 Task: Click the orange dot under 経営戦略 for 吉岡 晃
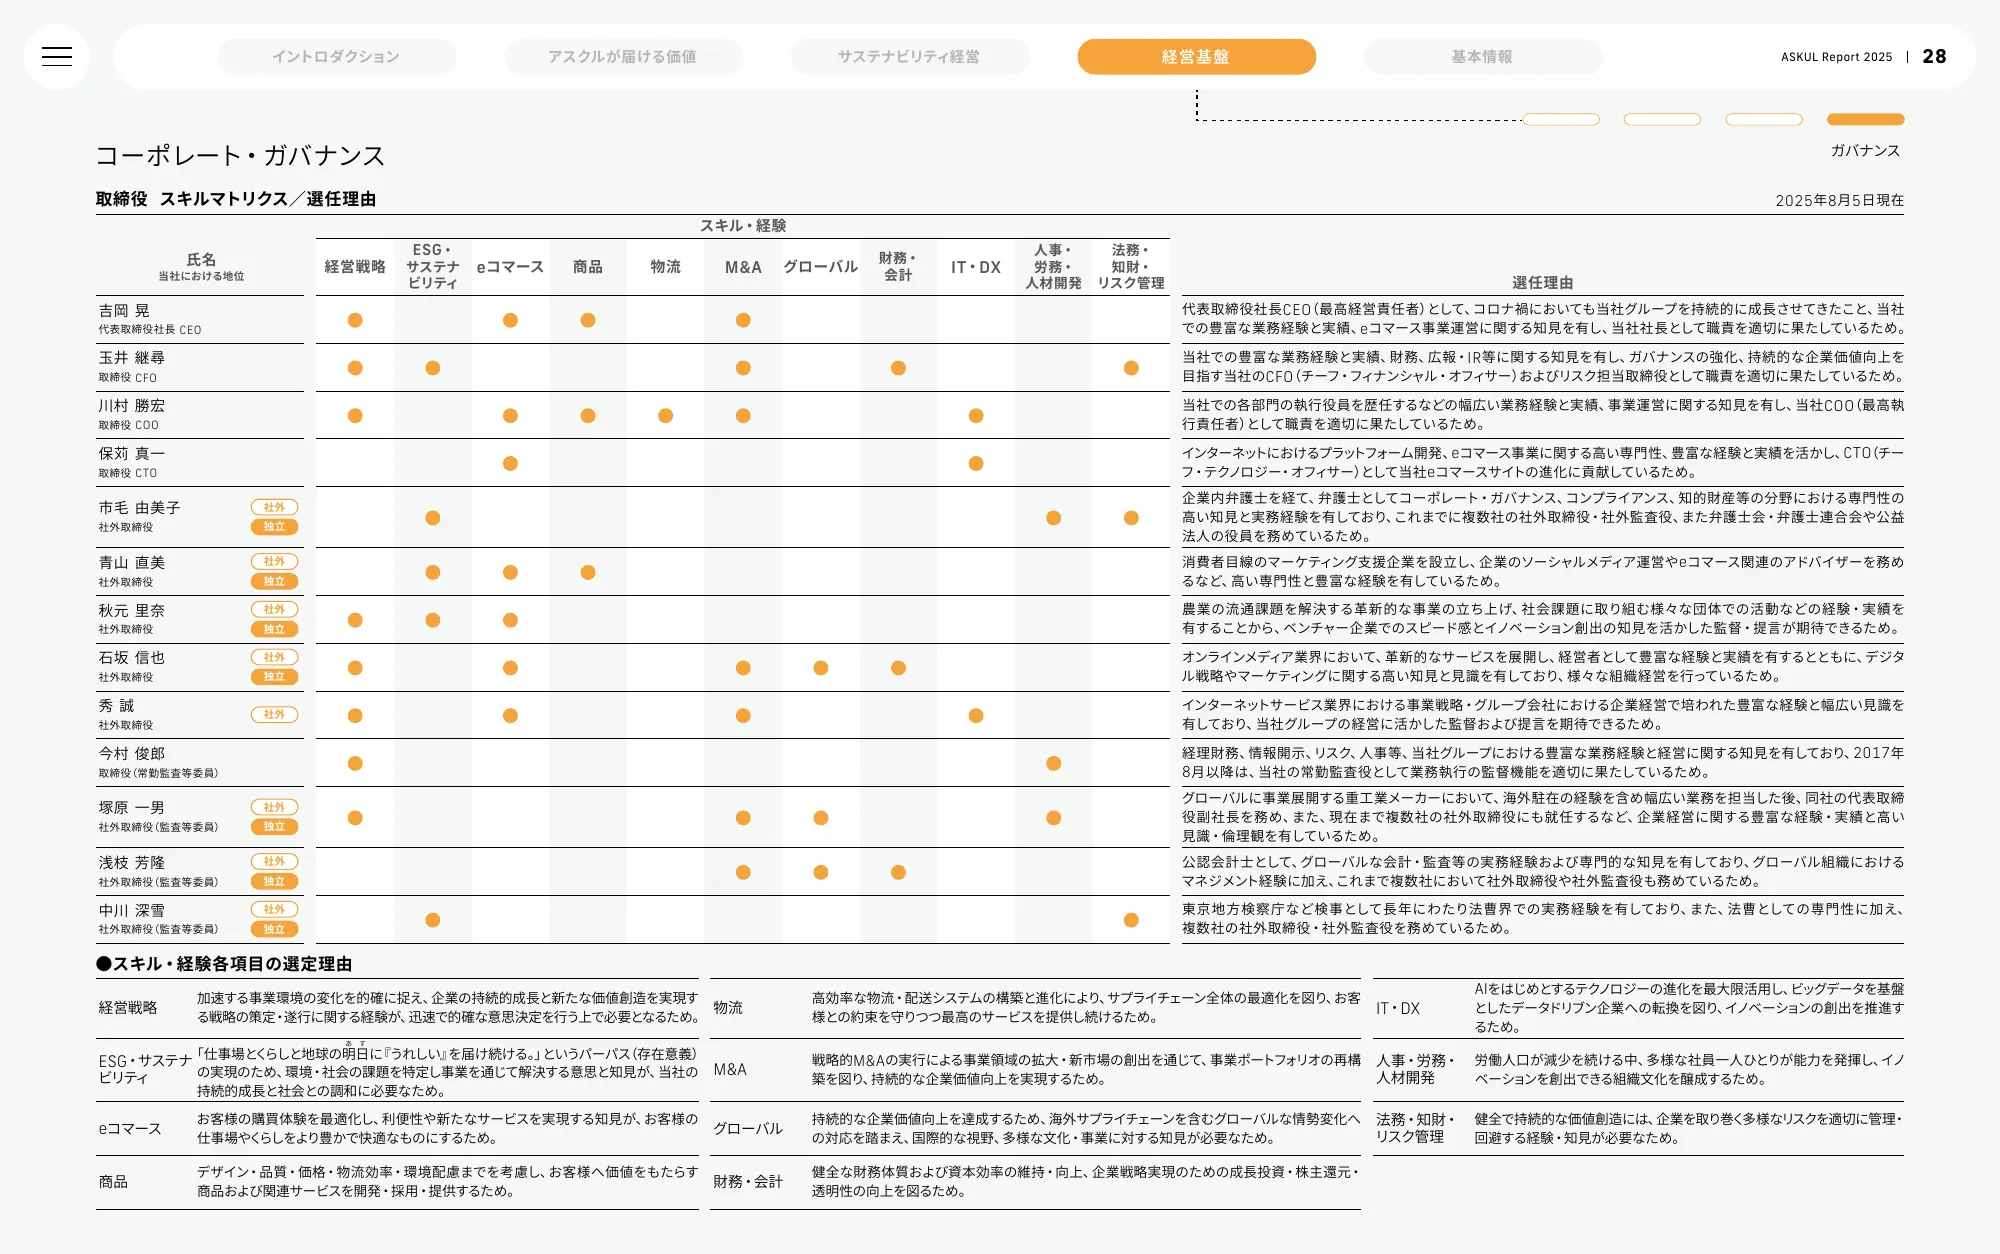pyautogui.click(x=355, y=320)
